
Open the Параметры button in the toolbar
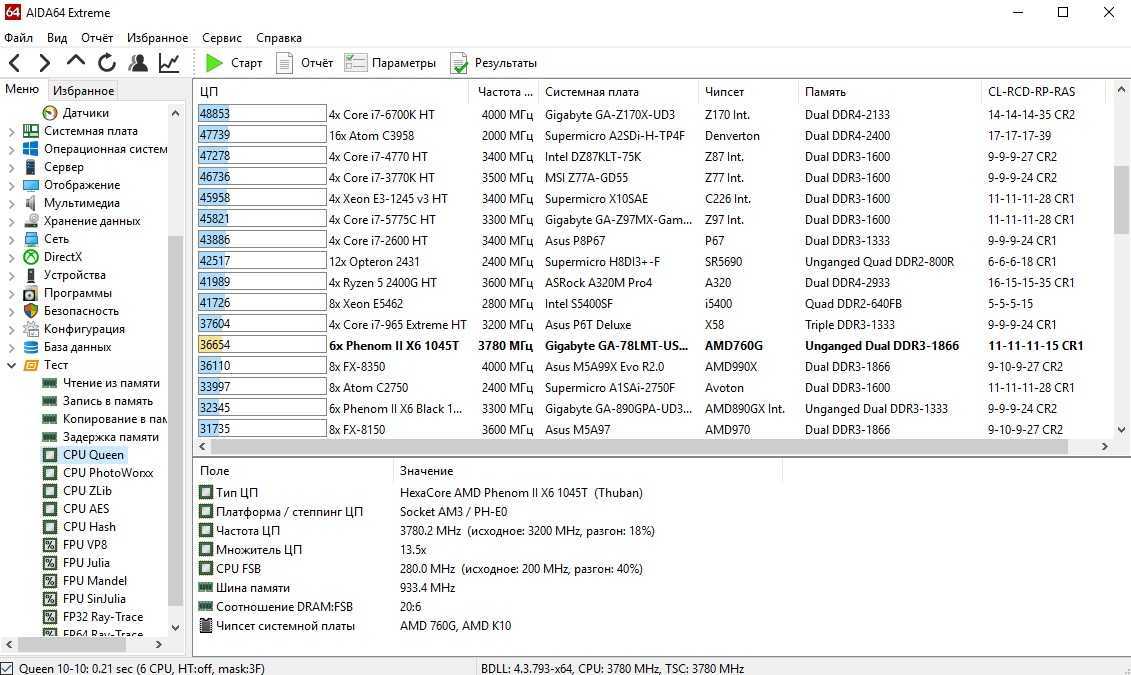pos(391,63)
